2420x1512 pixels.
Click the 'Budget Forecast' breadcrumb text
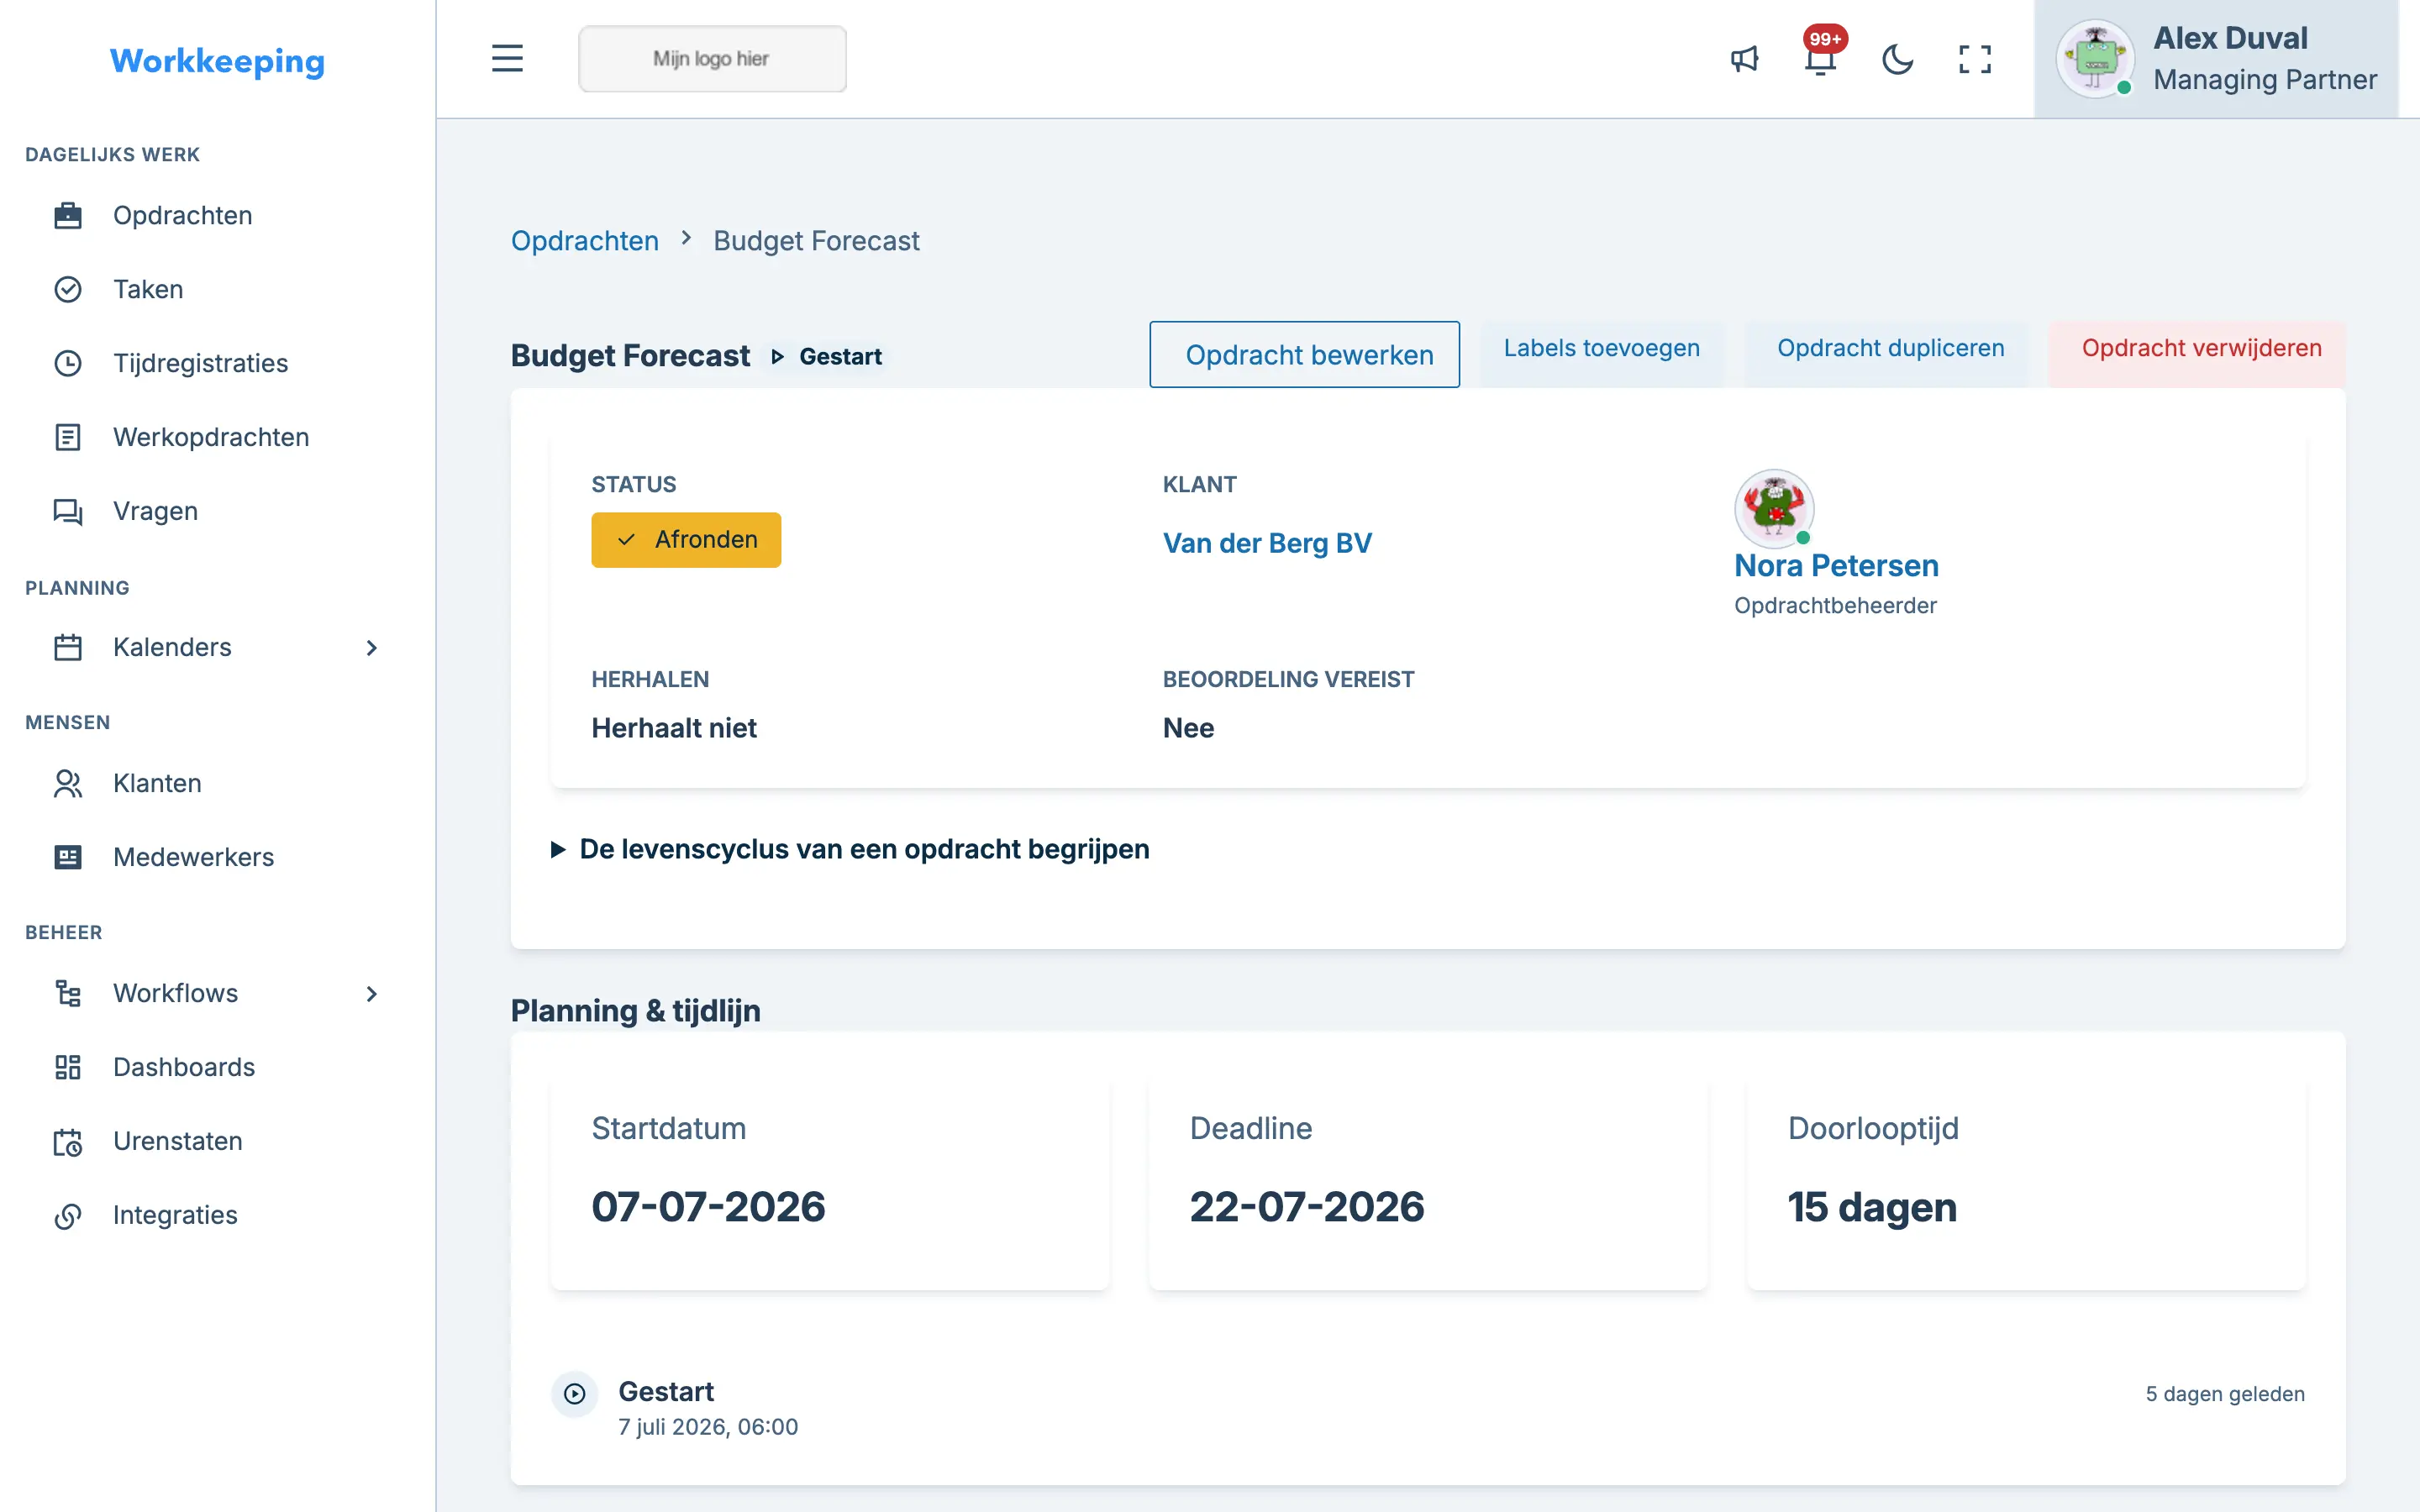click(x=816, y=241)
